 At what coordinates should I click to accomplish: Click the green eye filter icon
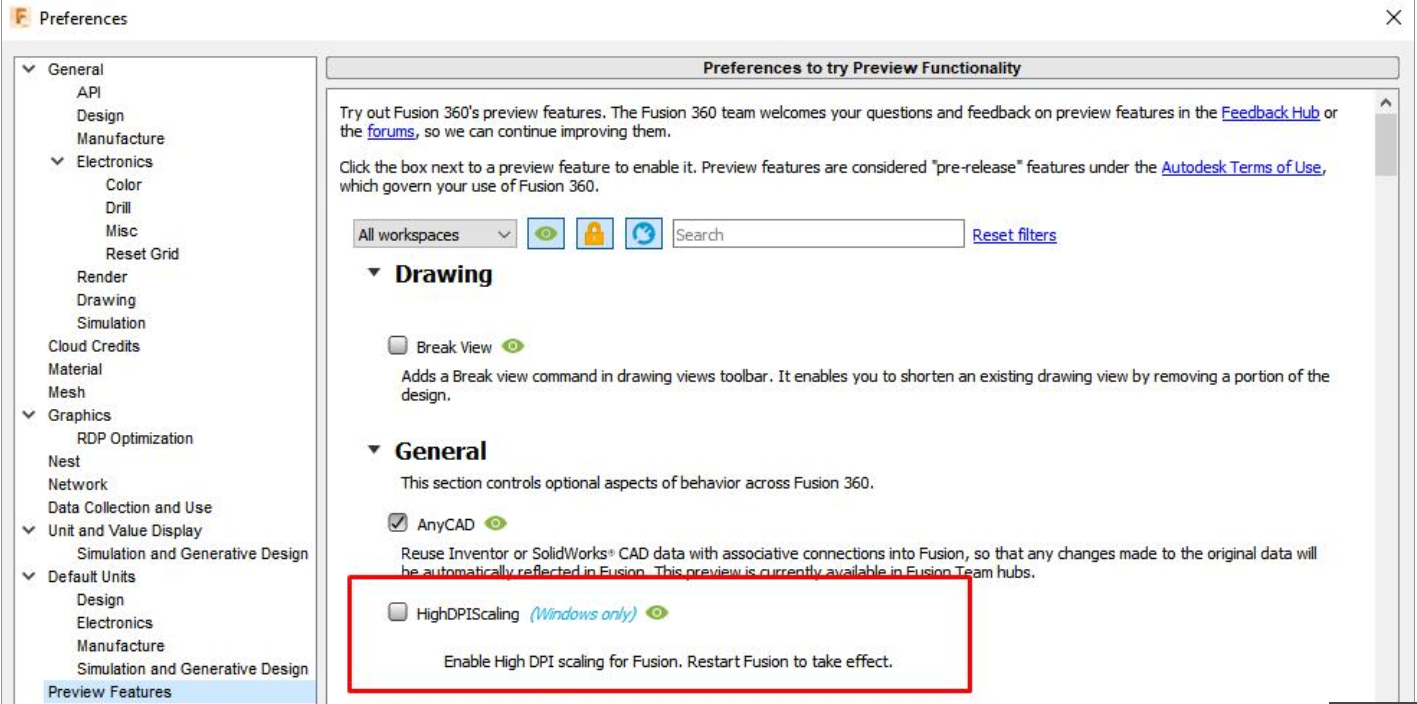click(x=545, y=235)
